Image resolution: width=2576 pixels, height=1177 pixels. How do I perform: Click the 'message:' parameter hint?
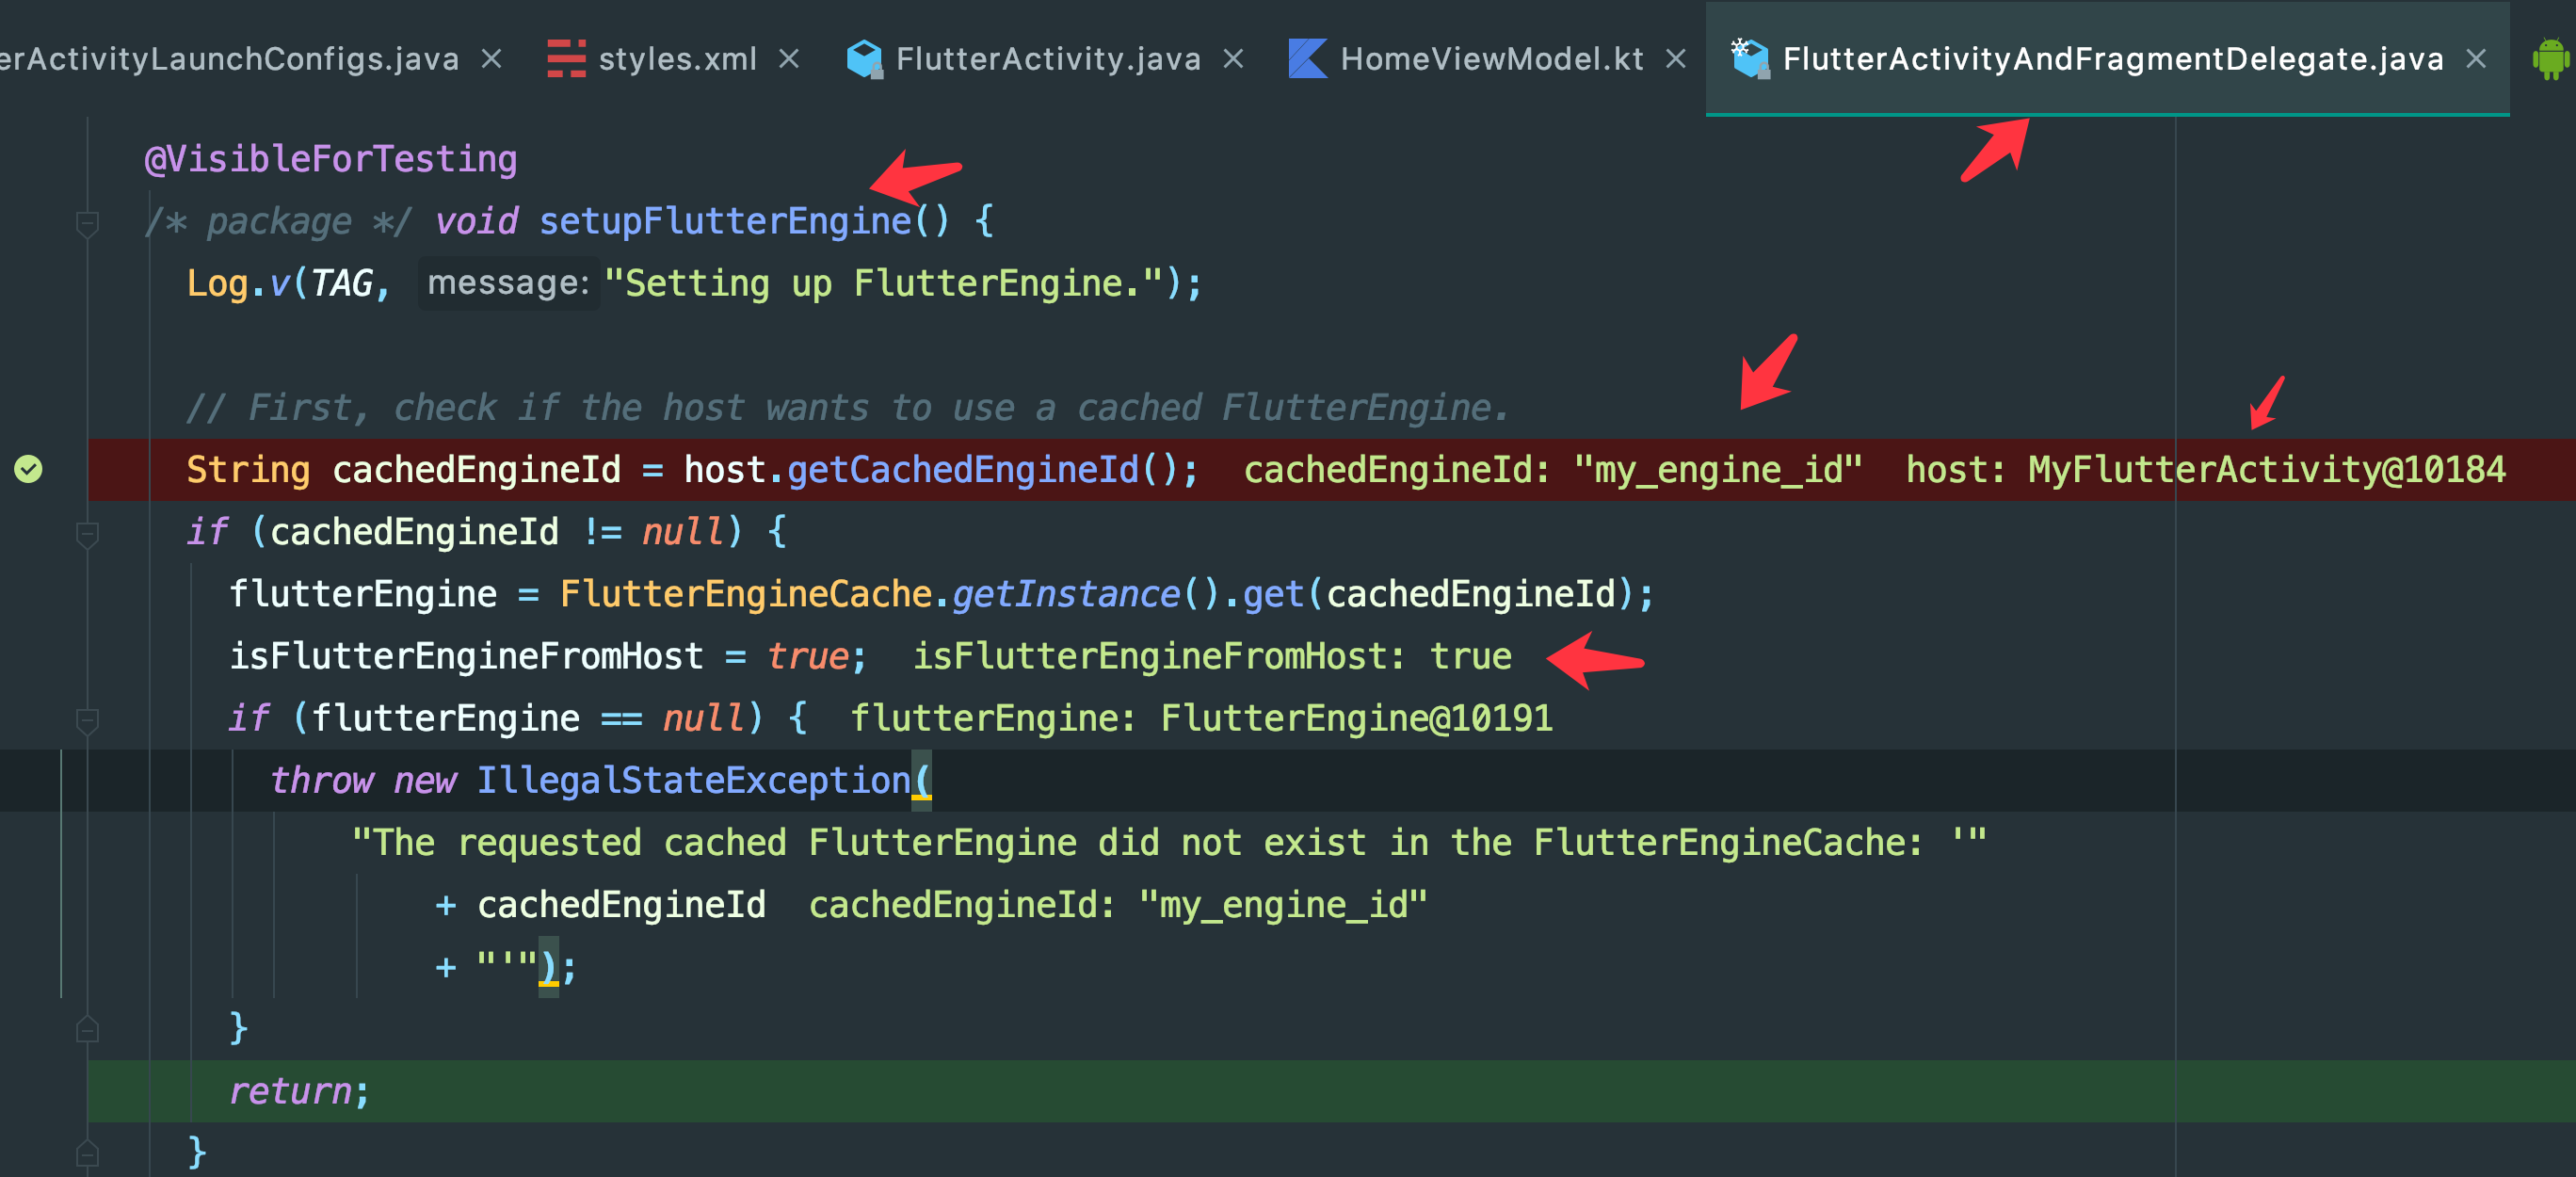508,283
